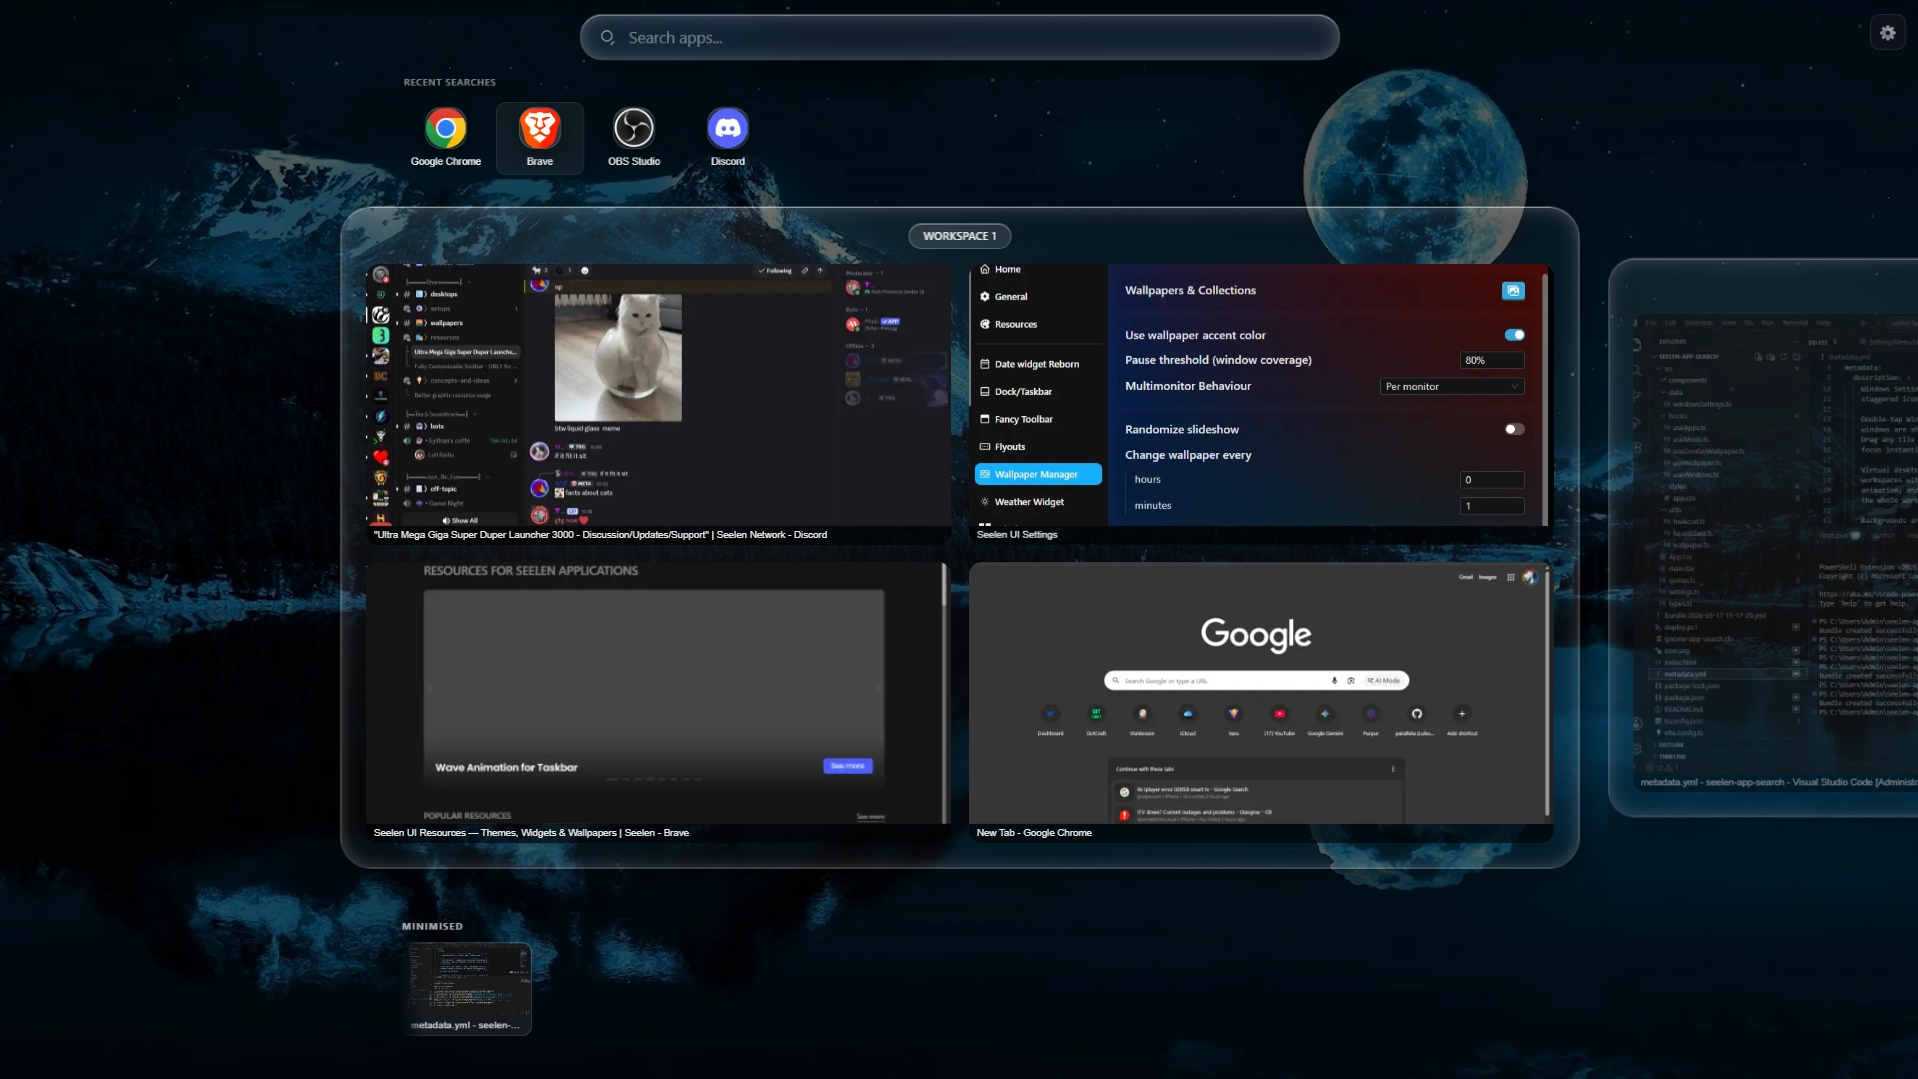
Task: Open Dock/Taskbar settings
Action: [1038, 392]
